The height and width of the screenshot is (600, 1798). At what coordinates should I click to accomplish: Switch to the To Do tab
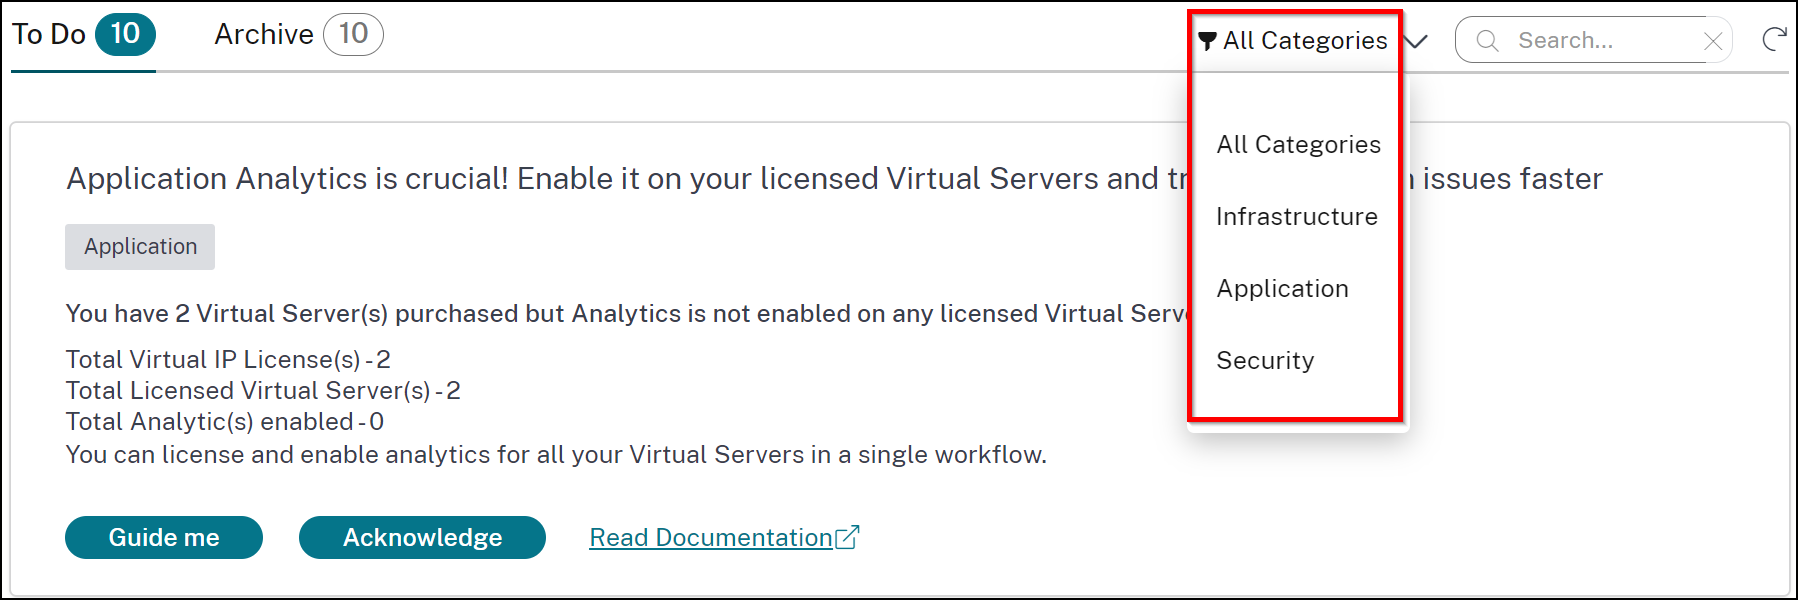tap(83, 35)
